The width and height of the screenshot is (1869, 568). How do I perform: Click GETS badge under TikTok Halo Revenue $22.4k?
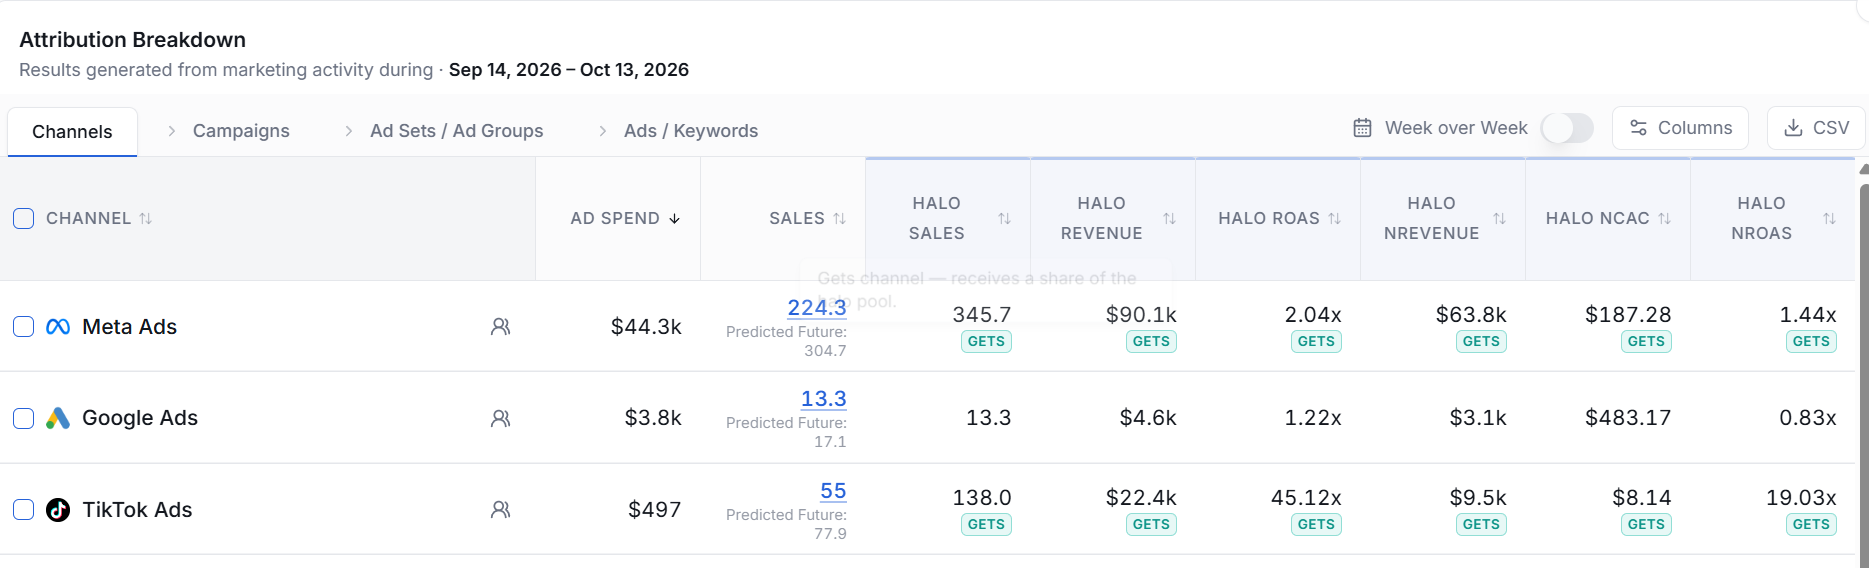1151,525
